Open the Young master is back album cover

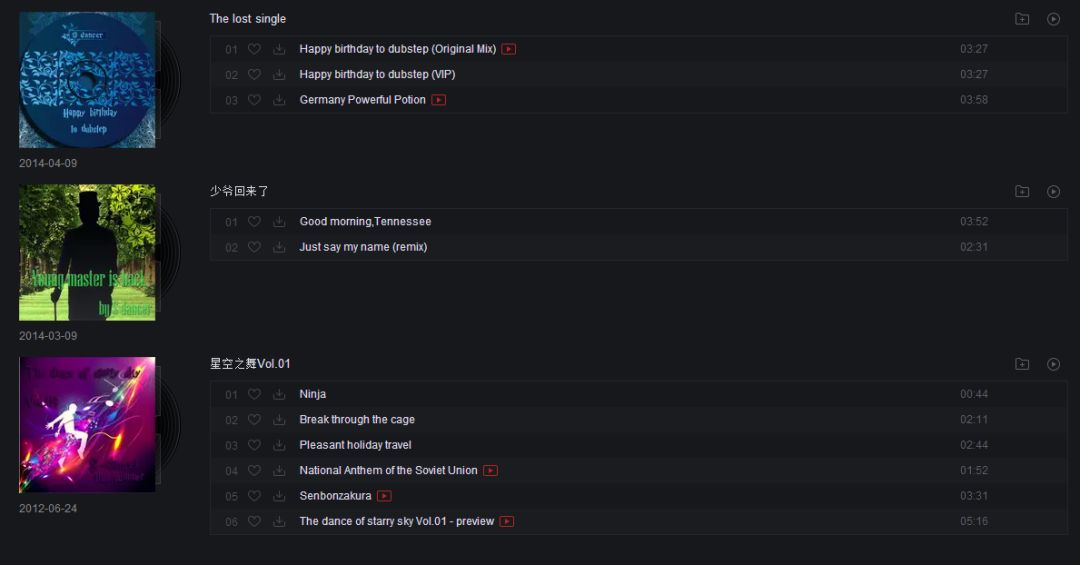coord(87,252)
